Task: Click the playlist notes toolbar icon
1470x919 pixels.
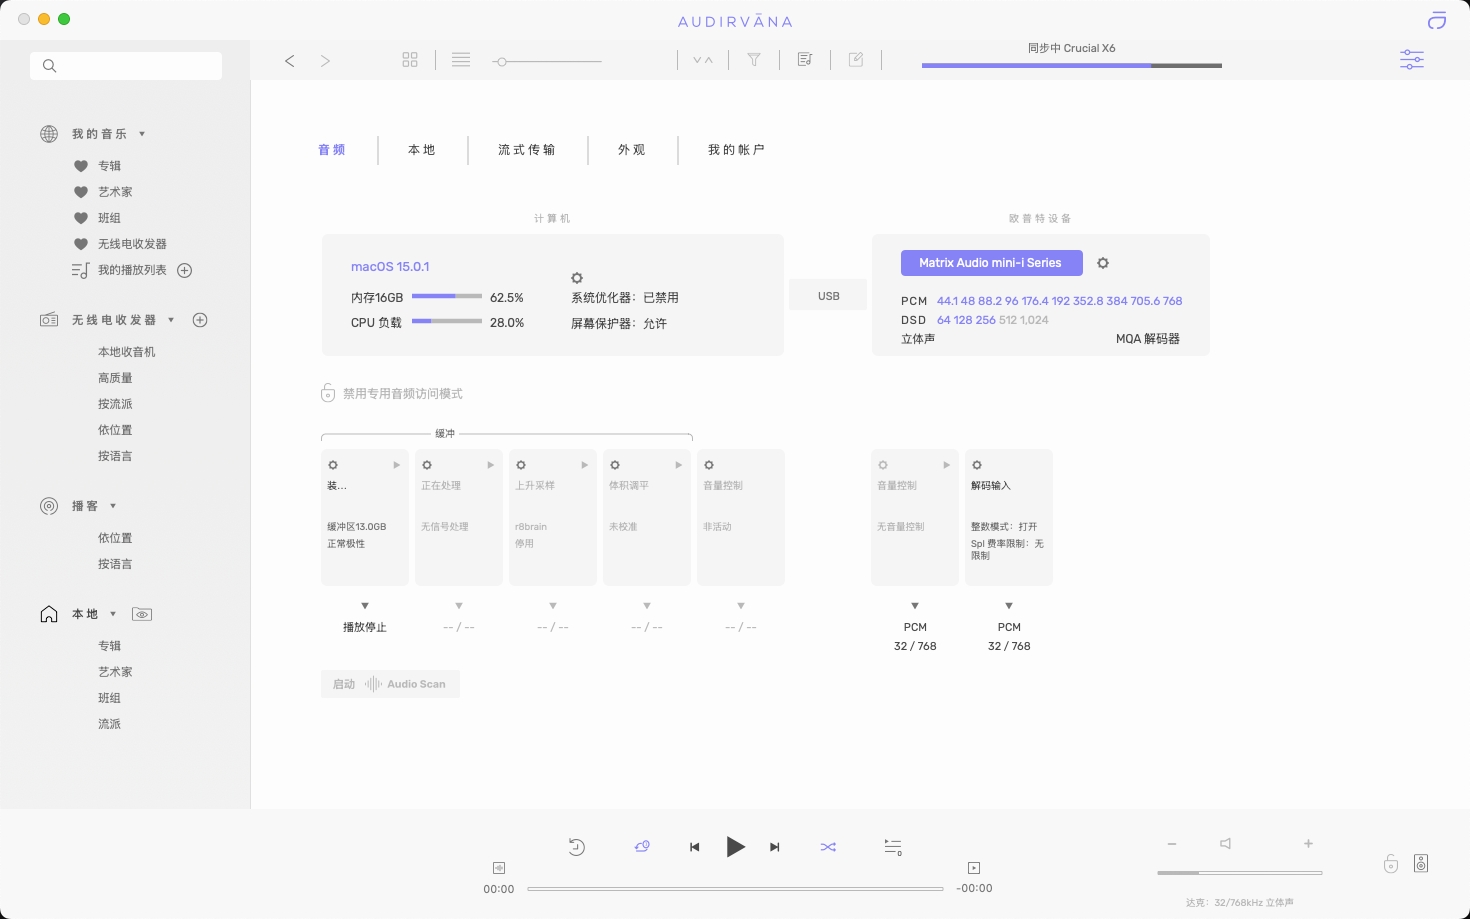Action: tap(805, 60)
